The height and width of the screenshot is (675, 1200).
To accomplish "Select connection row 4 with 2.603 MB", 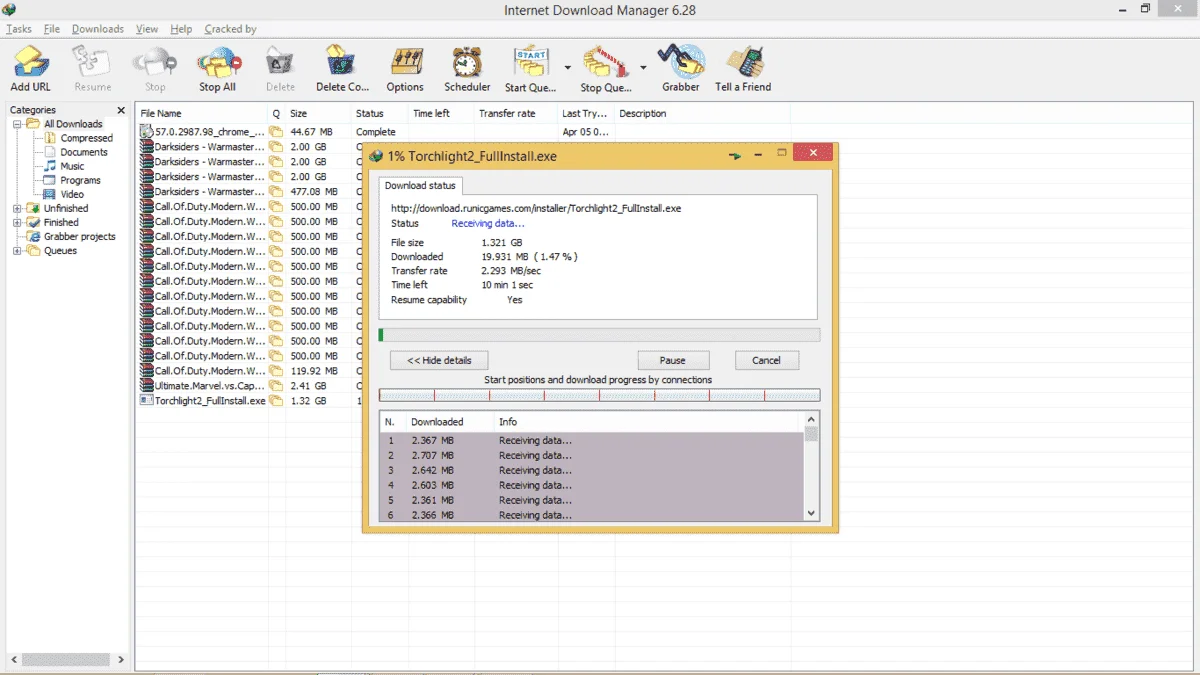I will pos(591,485).
